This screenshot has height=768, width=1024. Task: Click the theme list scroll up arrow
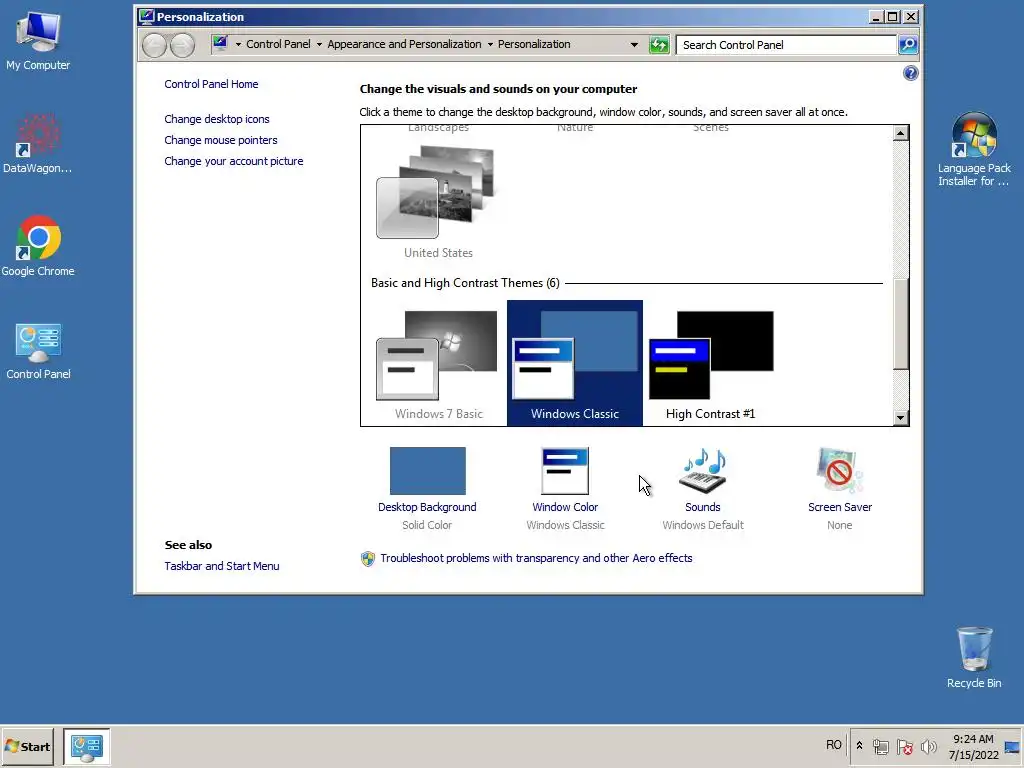tap(901, 133)
